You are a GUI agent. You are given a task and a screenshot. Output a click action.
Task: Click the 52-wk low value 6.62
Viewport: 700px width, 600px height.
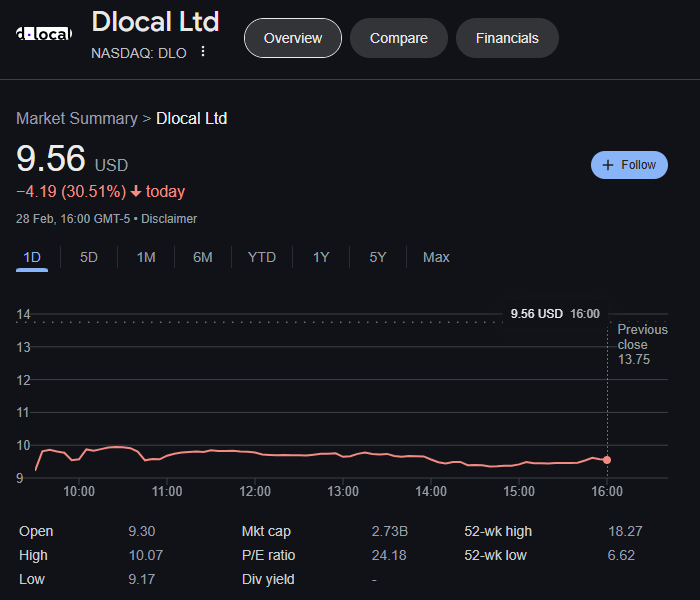coord(621,555)
